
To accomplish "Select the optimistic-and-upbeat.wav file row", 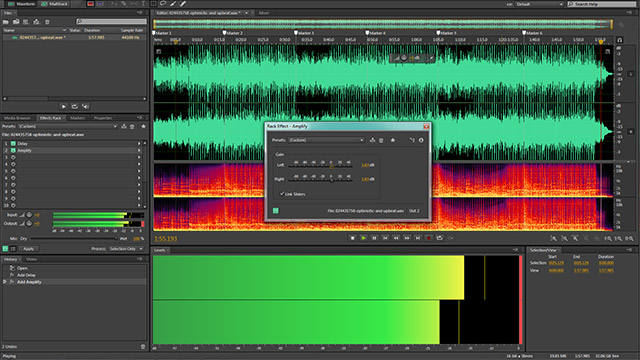I will (x=74, y=38).
